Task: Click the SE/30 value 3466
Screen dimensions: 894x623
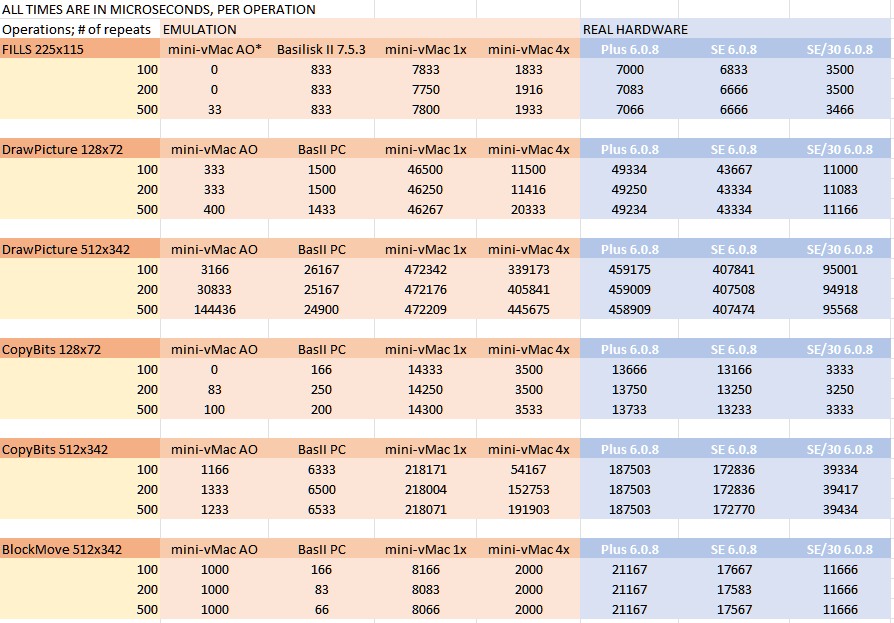Action: click(x=840, y=109)
